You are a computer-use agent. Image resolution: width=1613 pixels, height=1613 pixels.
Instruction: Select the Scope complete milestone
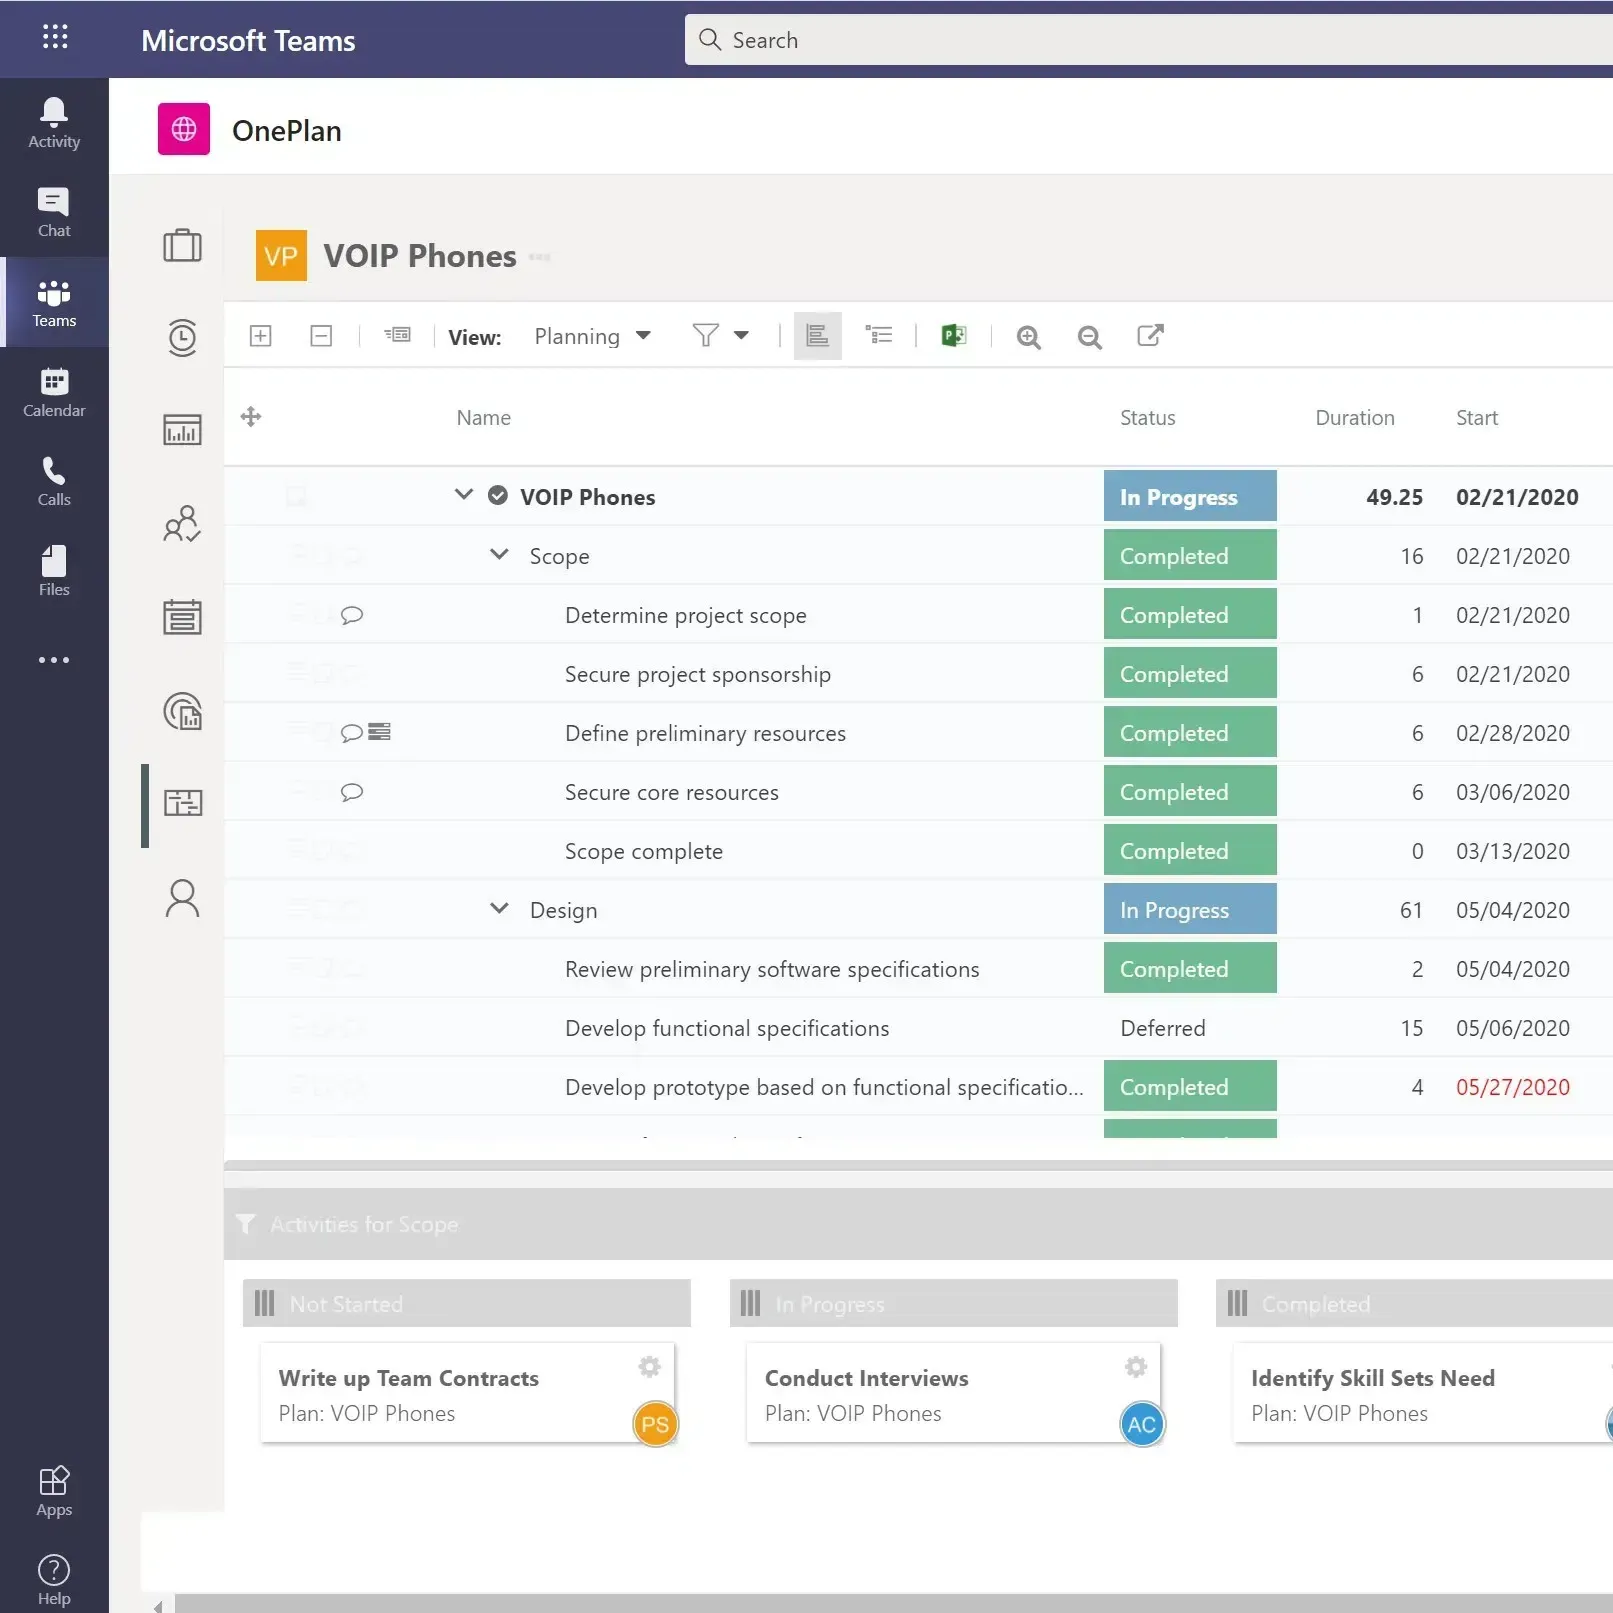click(x=644, y=852)
